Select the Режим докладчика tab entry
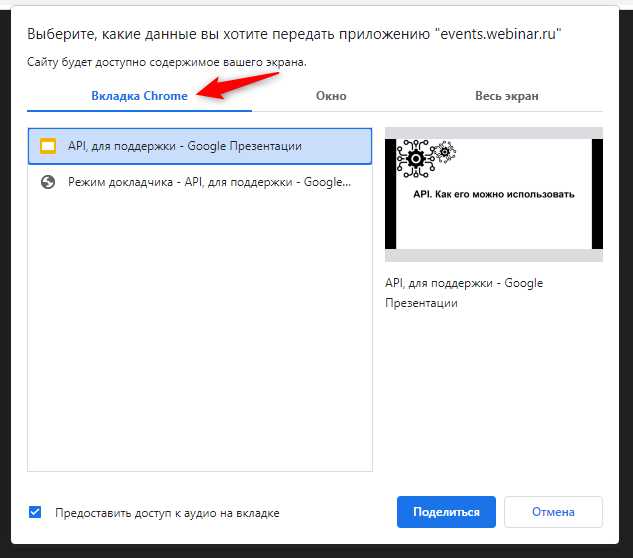Screen dimensions: 633x558 tap(200, 182)
